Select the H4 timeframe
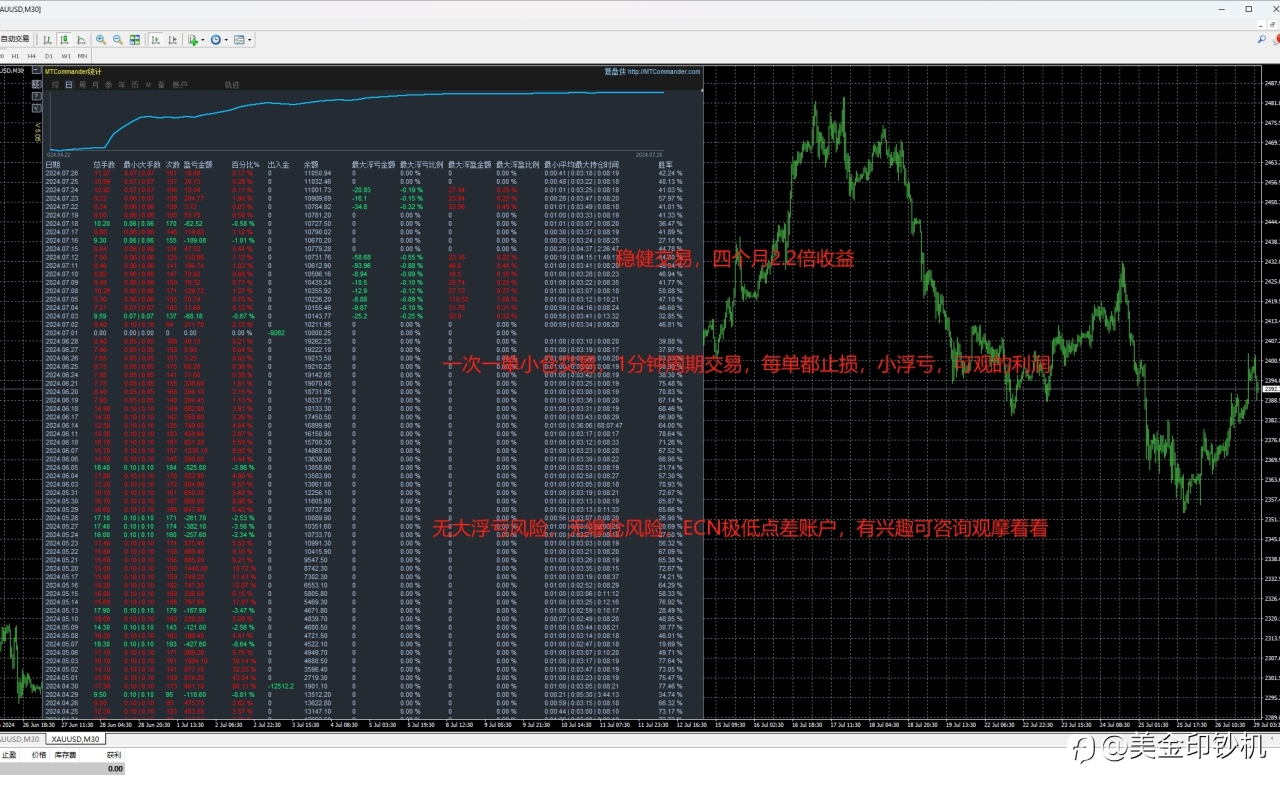The width and height of the screenshot is (1280, 790). pos(31,56)
